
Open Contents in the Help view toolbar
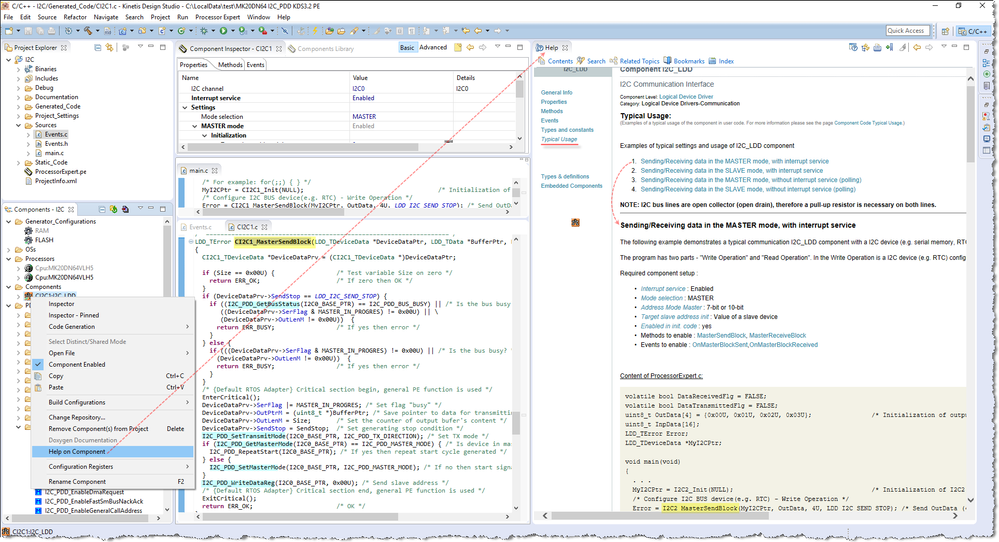[x=560, y=61]
